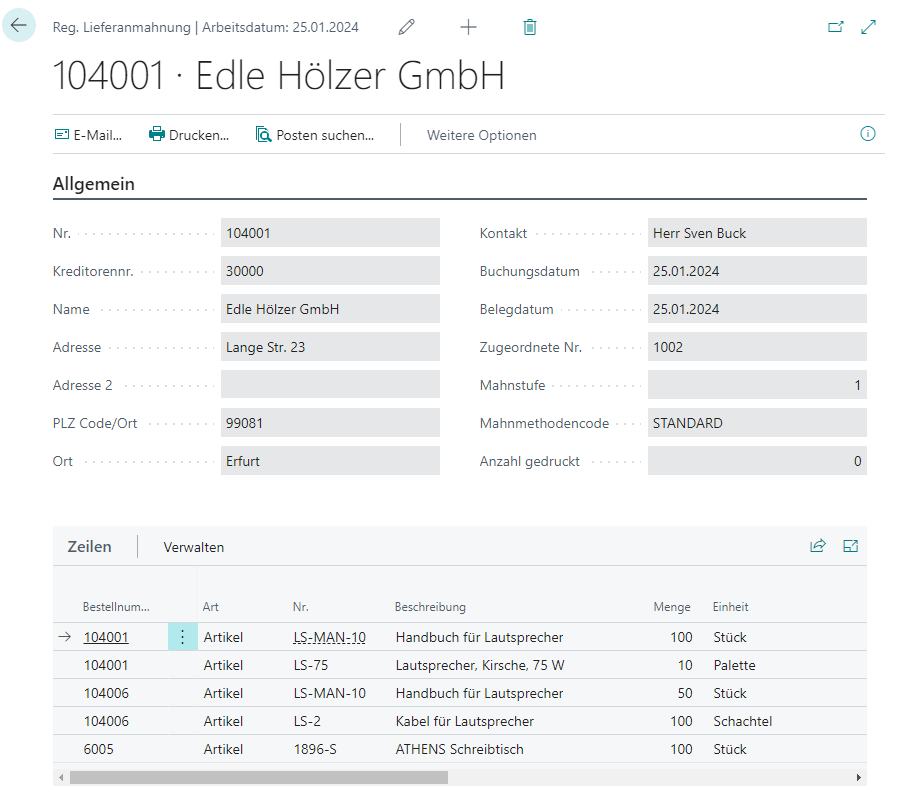Click the Drucken... action
Viewport: 901px width, 787px height.
189,135
